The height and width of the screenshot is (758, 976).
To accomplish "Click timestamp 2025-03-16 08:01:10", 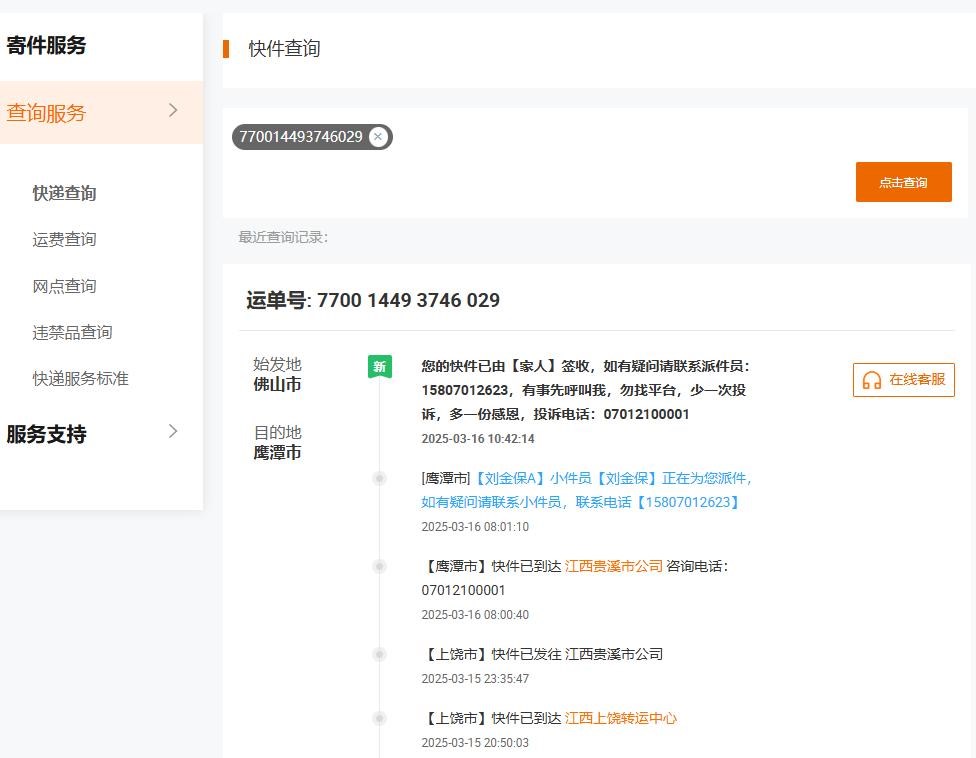I will tap(475, 526).
